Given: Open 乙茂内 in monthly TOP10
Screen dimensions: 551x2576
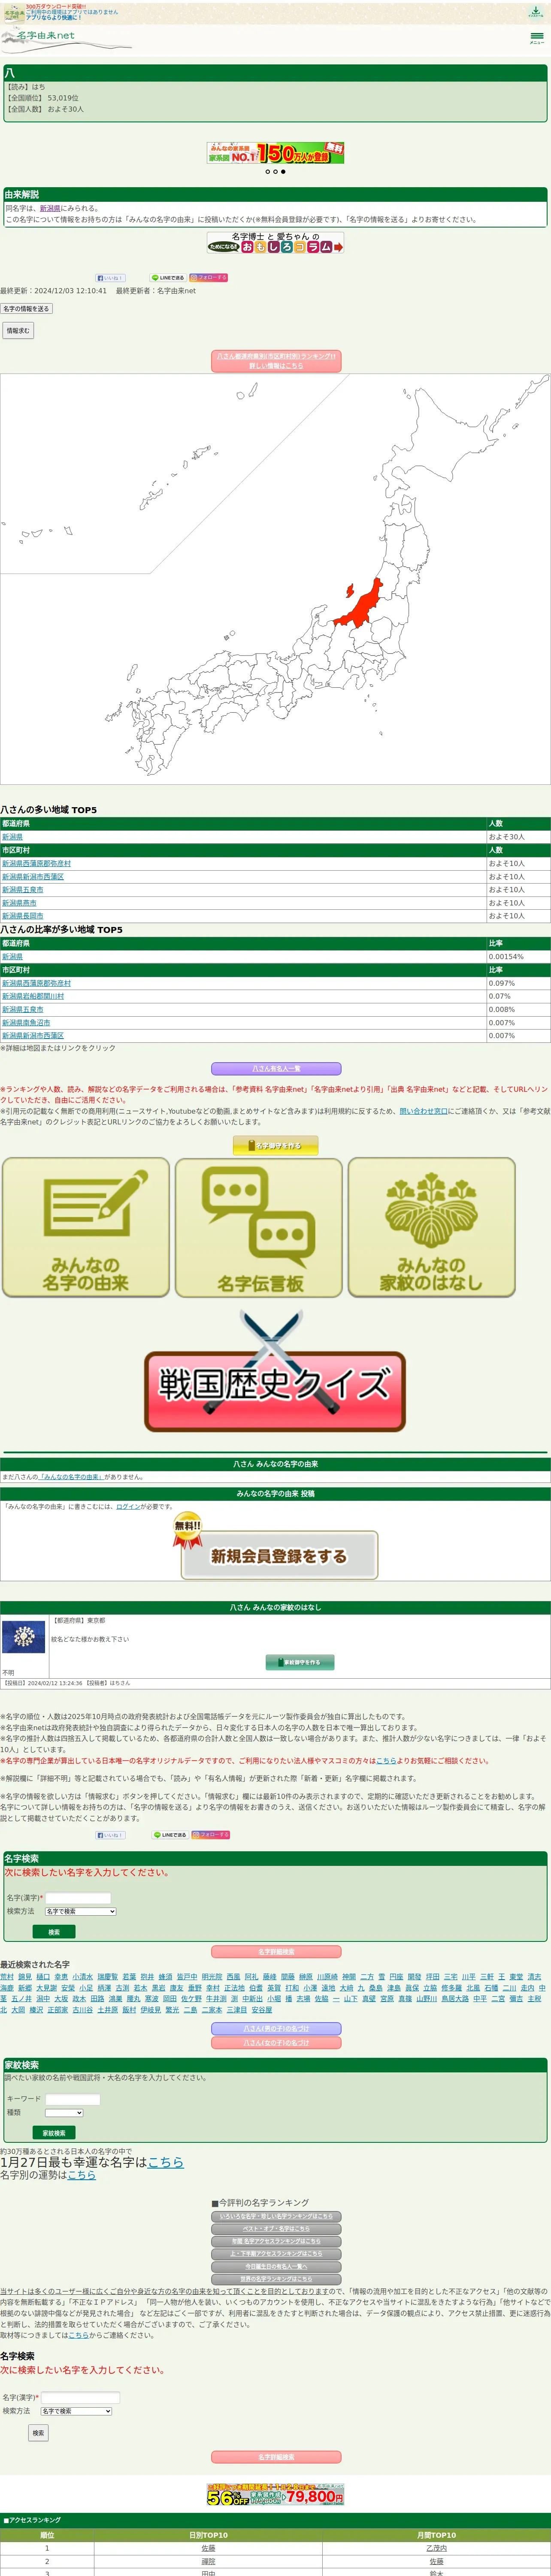Looking at the screenshot, I should coord(436,2549).
